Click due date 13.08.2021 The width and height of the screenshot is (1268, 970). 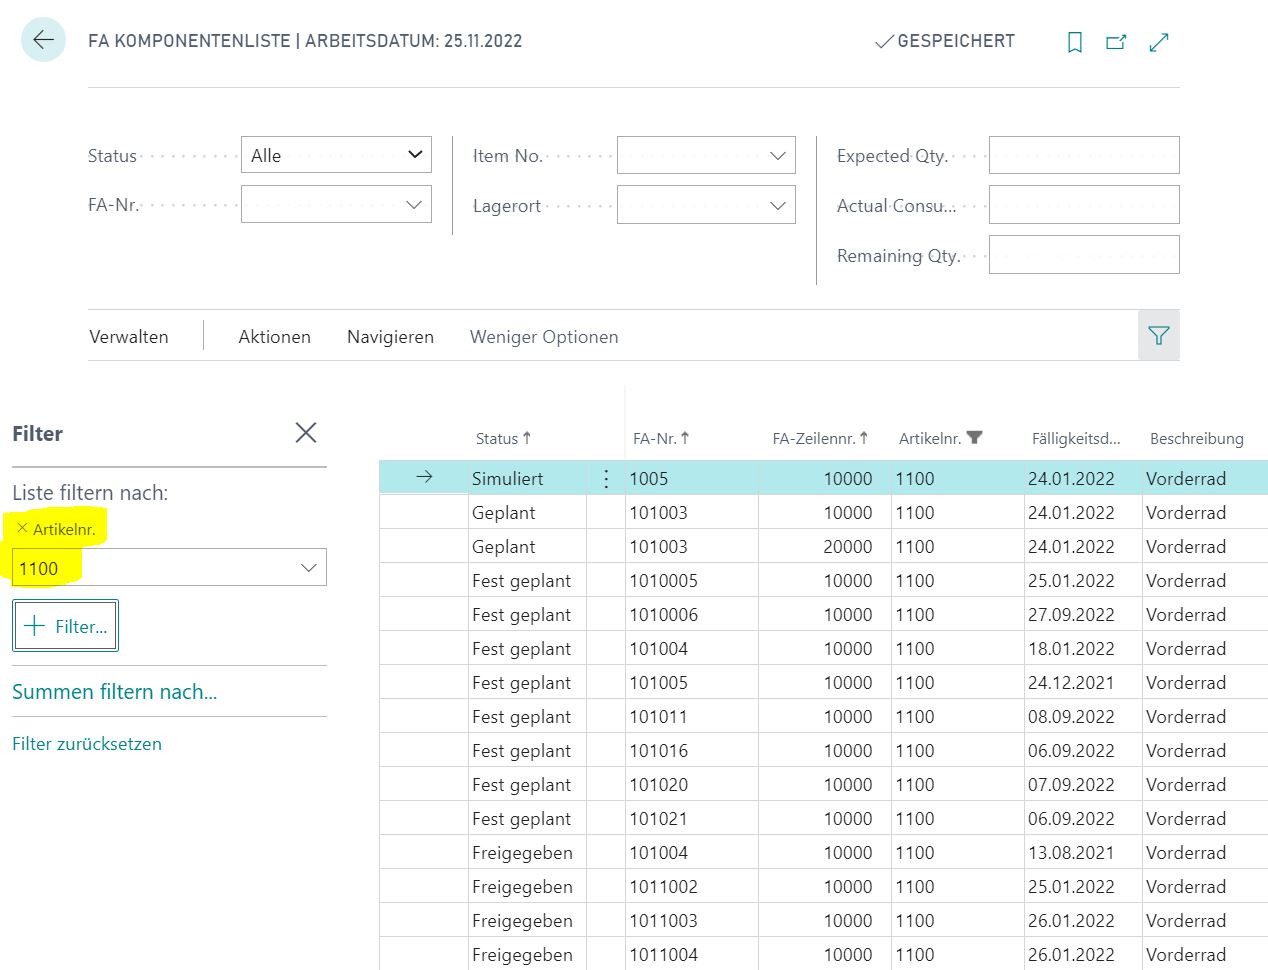[x=1083, y=852]
